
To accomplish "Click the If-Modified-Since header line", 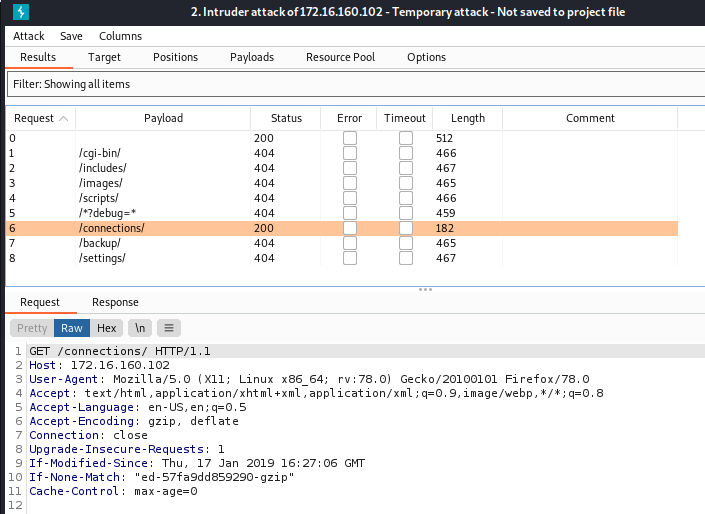I will tap(197, 463).
